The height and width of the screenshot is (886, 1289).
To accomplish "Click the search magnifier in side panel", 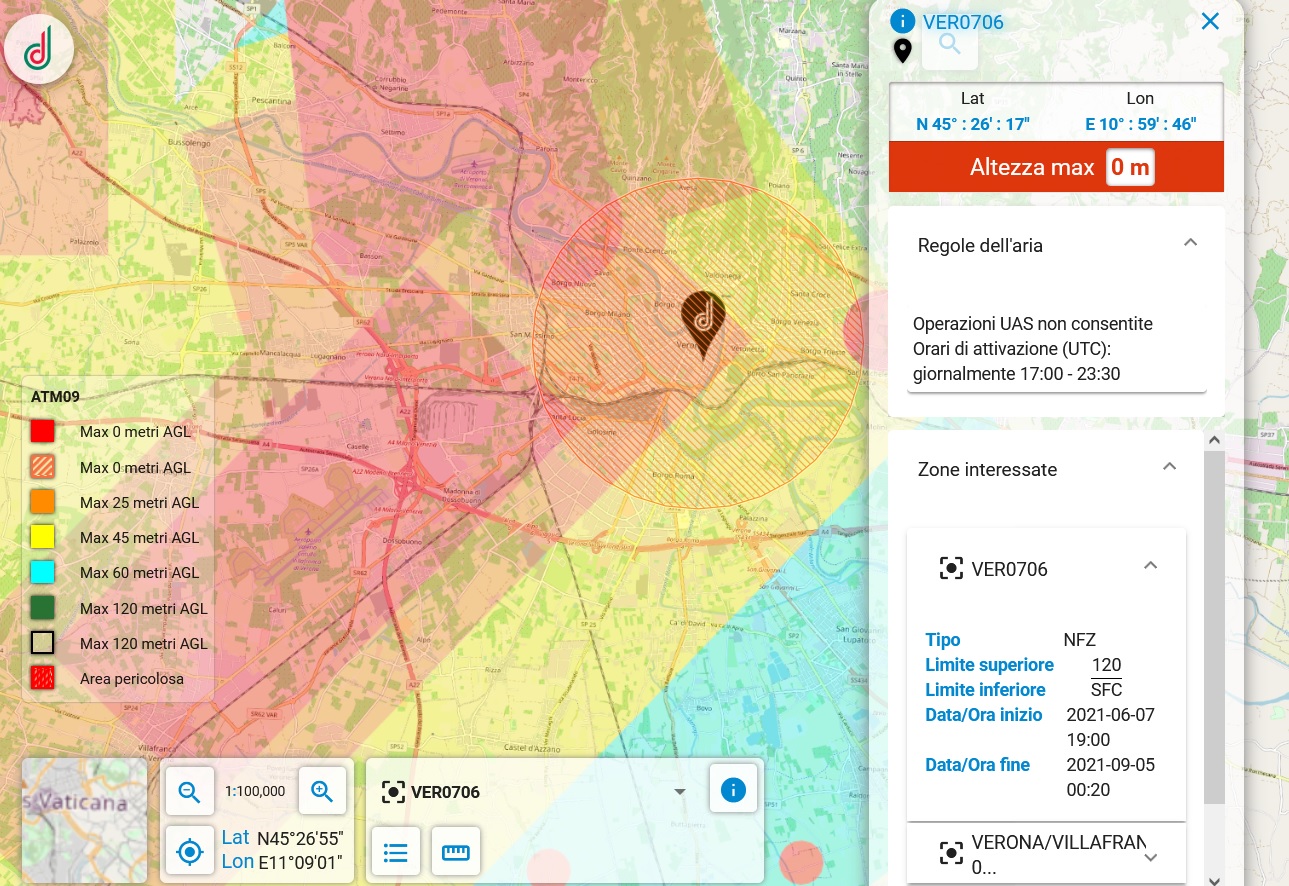I will pyautogui.click(x=949, y=45).
